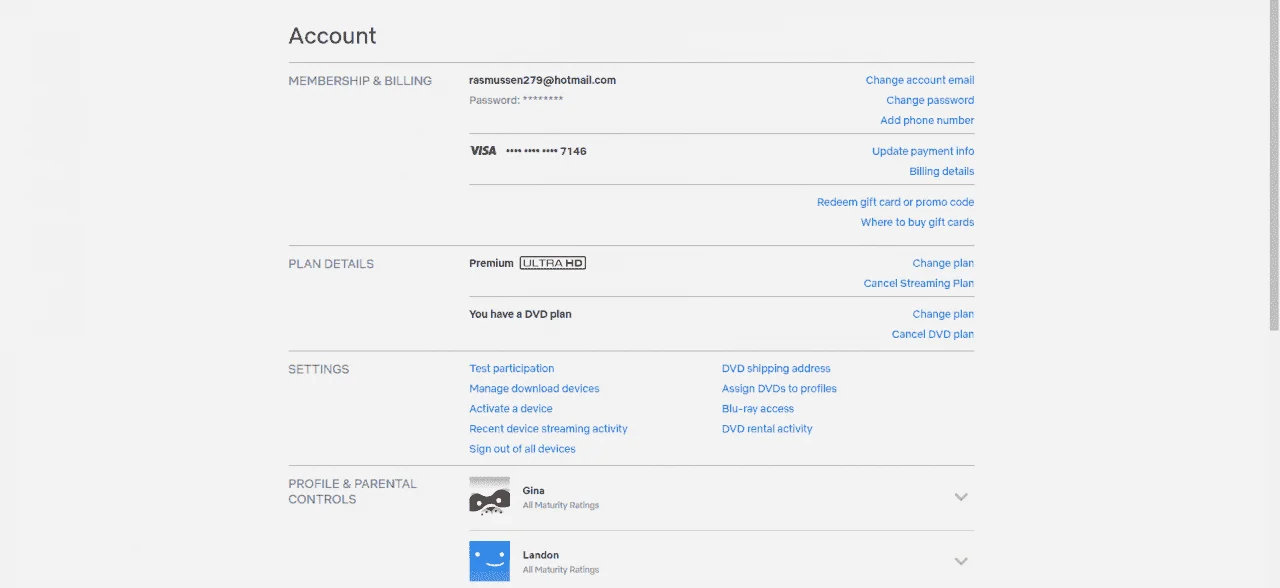Open Blu-ray access setting
1280x588 pixels.
(x=757, y=408)
